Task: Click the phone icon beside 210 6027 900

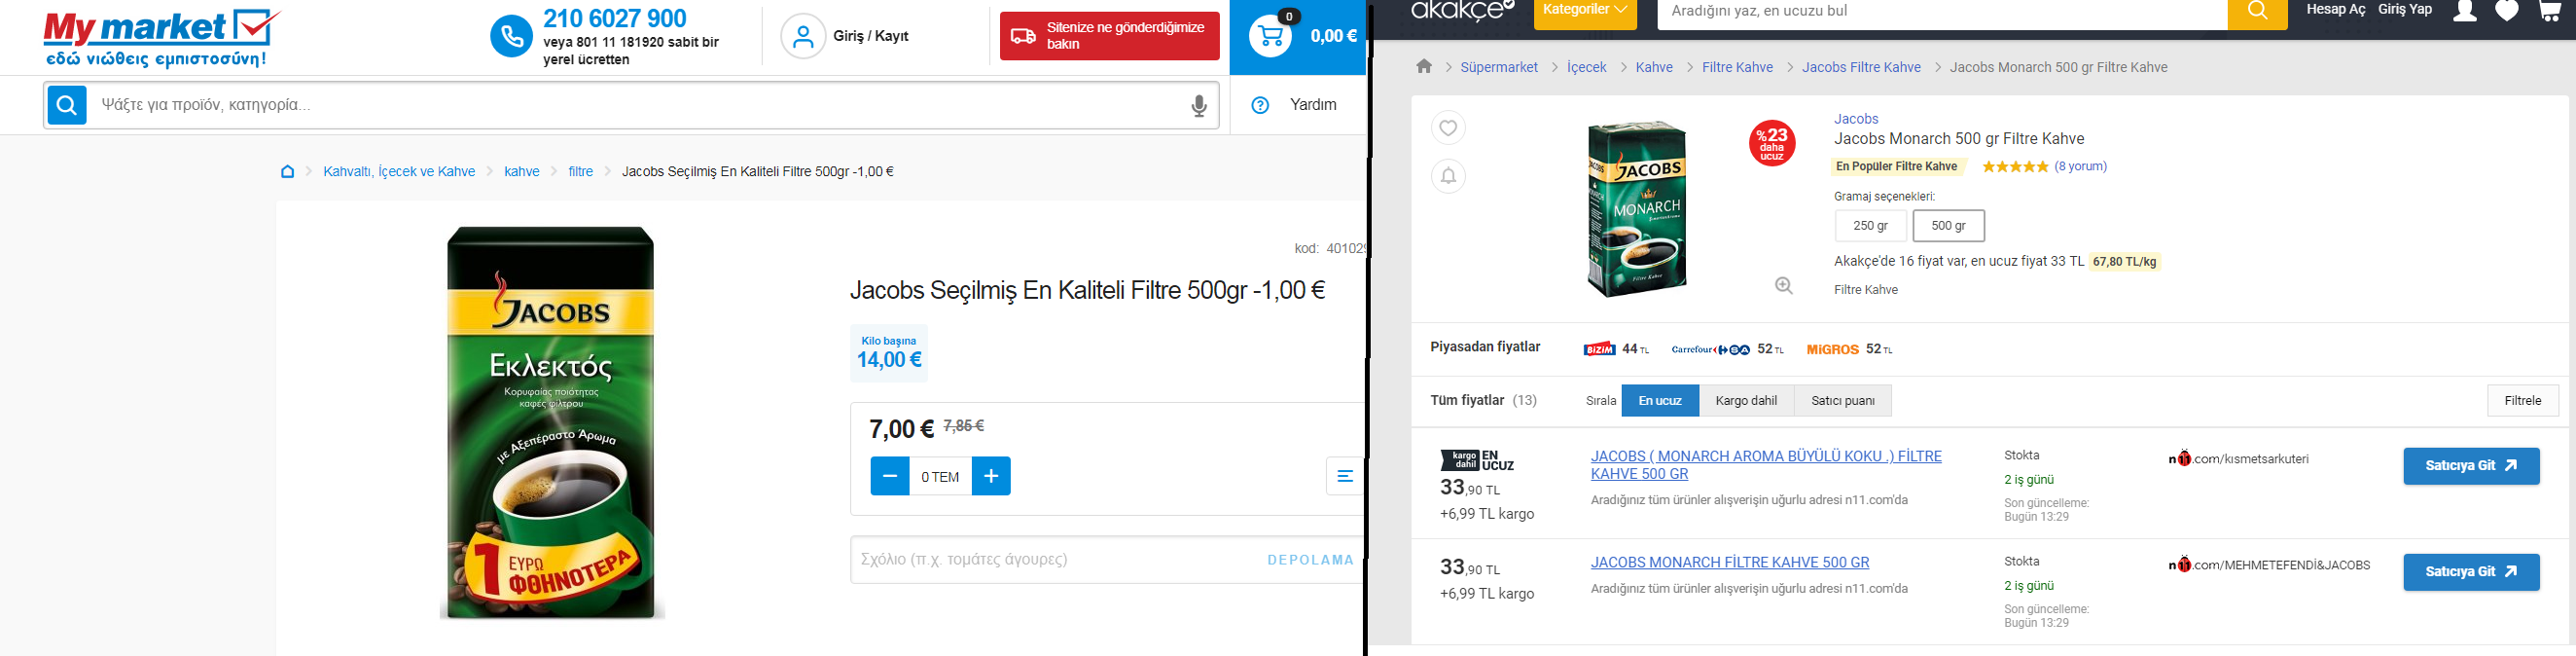Action: (511, 37)
